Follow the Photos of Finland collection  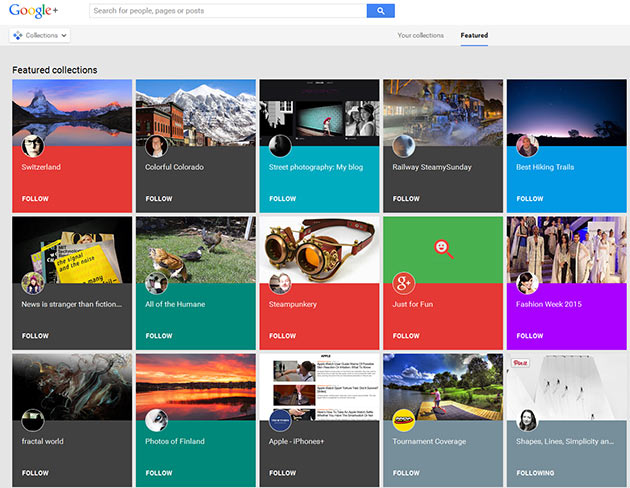click(x=159, y=473)
